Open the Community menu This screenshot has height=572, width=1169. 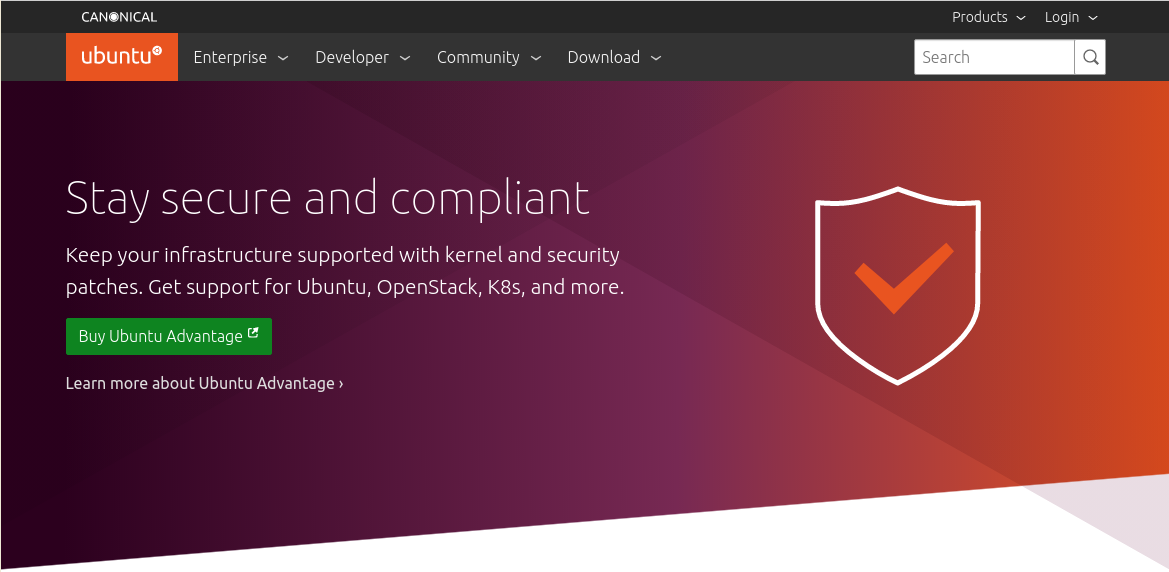pos(489,57)
